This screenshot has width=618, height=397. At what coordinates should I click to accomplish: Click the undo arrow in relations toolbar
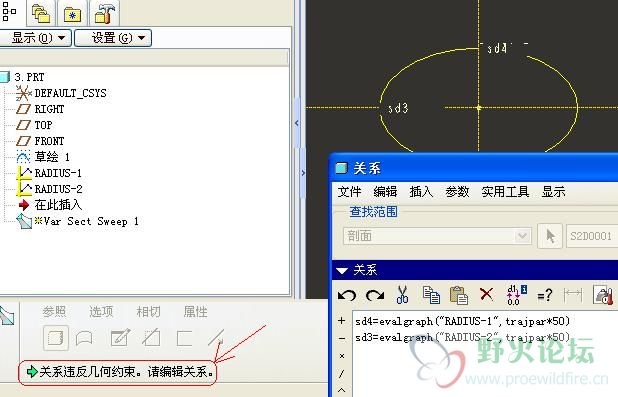[x=347, y=294]
